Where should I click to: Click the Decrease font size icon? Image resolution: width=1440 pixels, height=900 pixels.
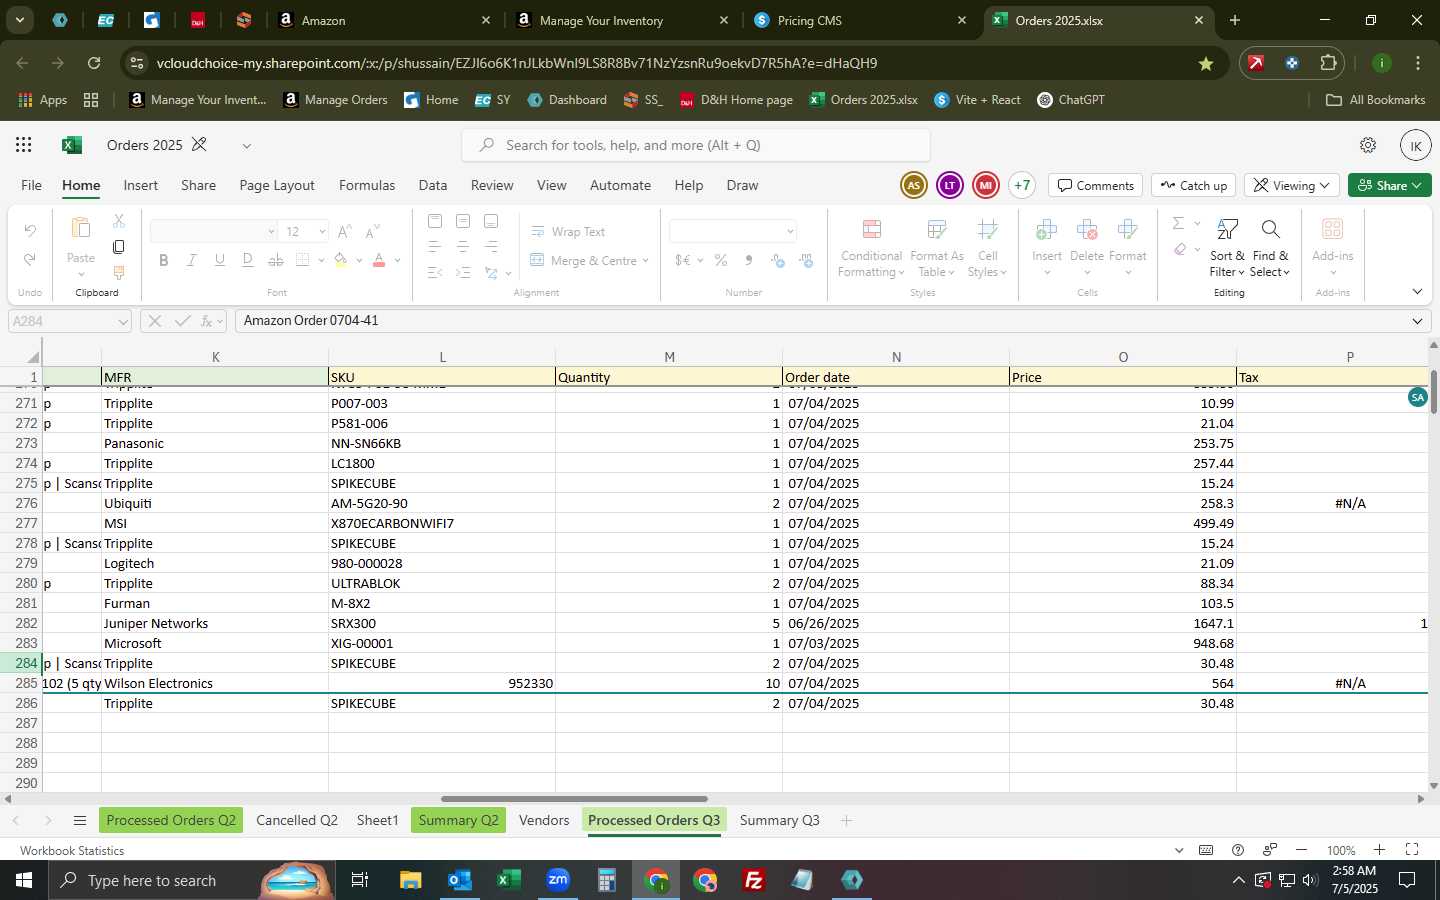click(372, 231)
